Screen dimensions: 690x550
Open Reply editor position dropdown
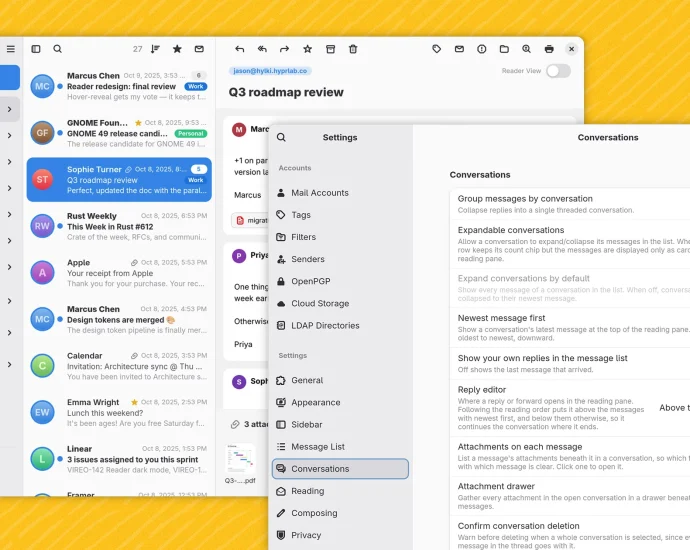pos(674,408)
